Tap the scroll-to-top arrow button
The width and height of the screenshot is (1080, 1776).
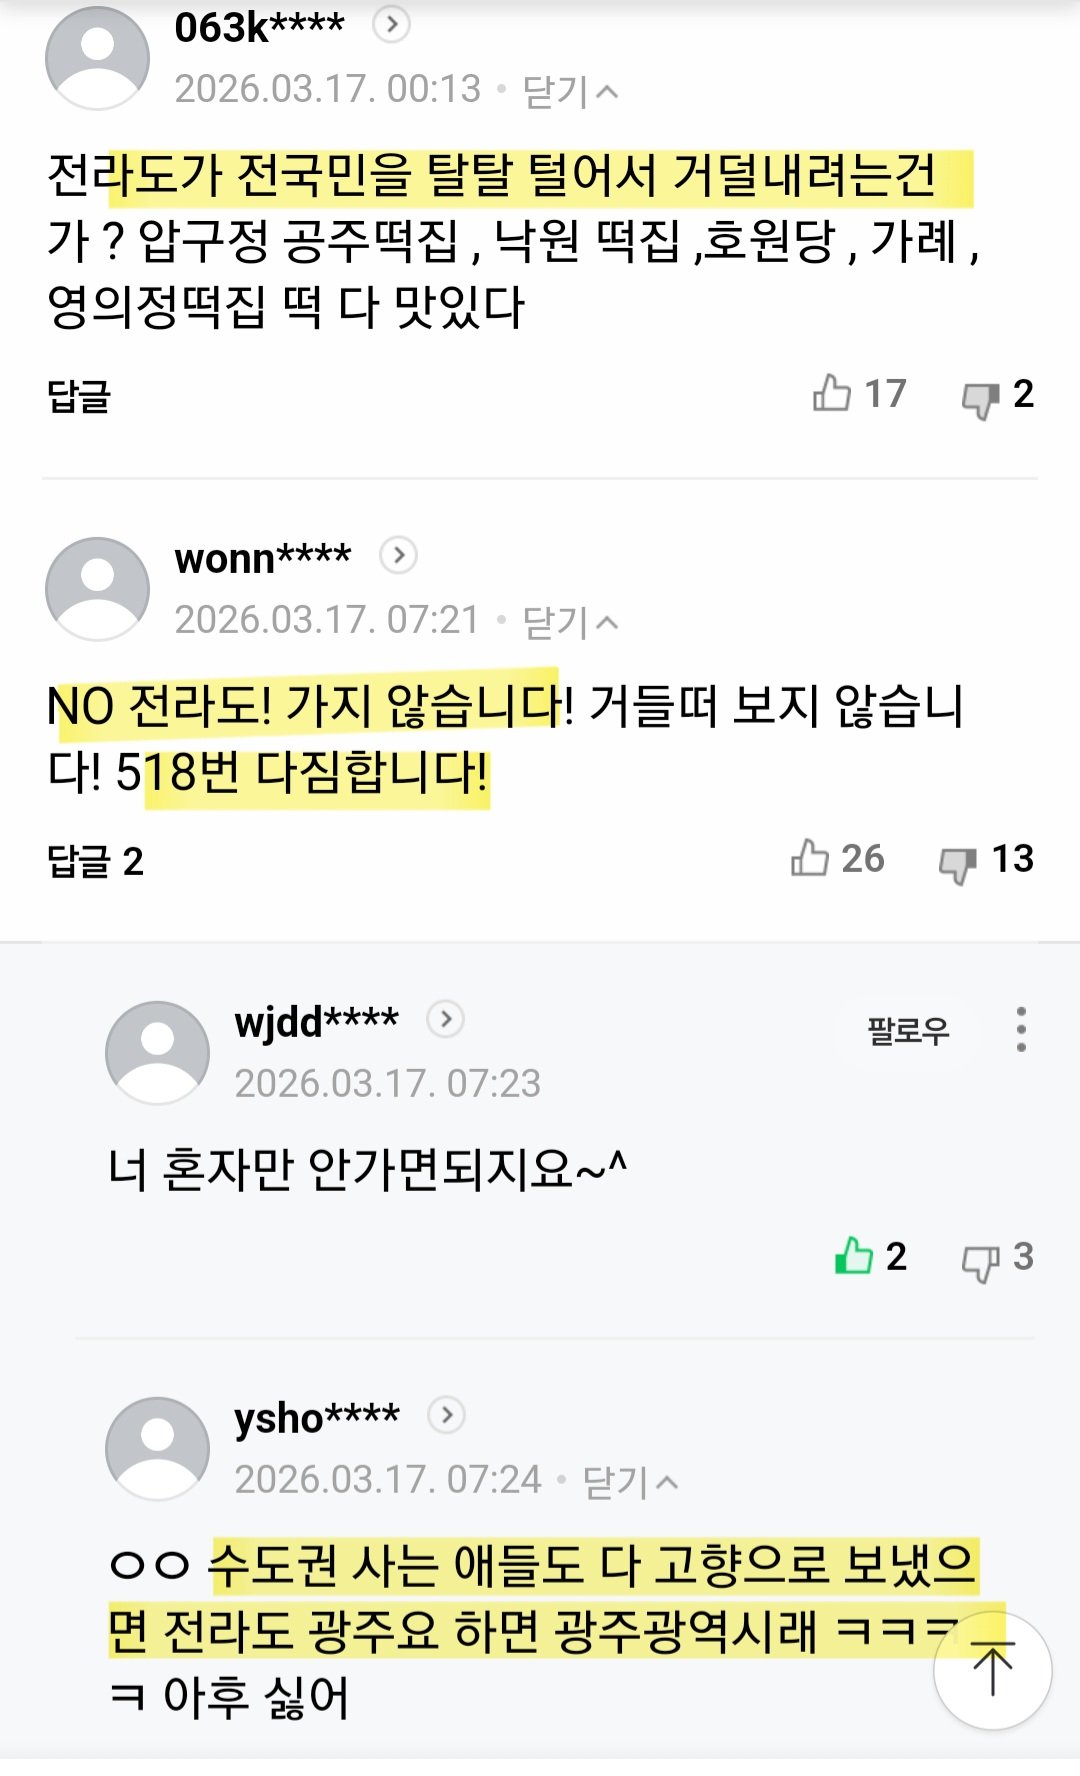coord(993,1670)
